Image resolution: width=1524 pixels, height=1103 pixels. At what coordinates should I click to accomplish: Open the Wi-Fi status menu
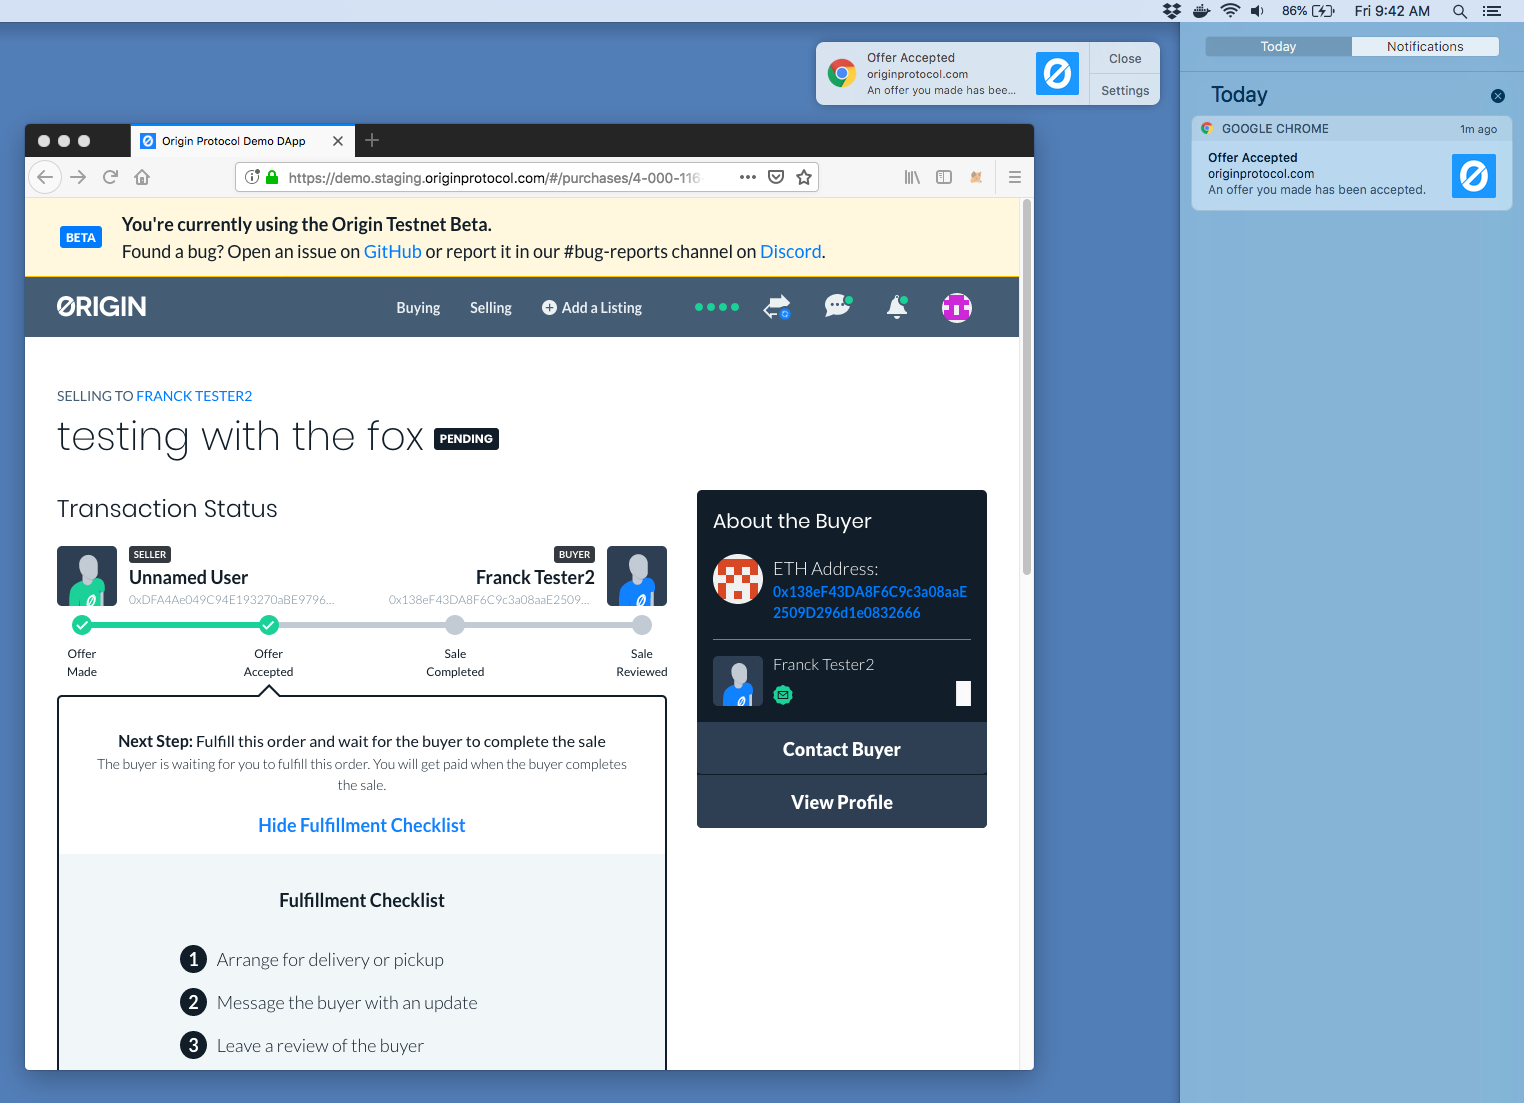coord(1230,11)
